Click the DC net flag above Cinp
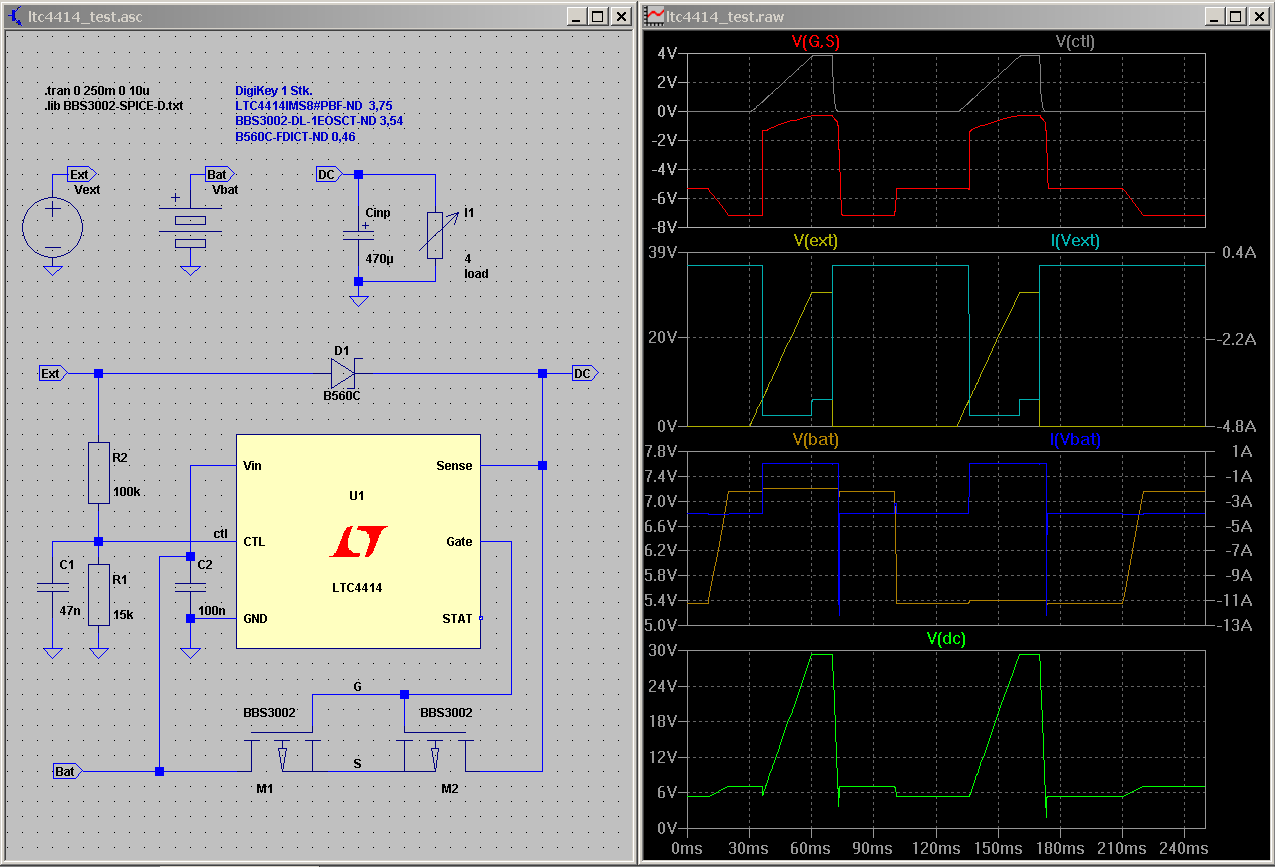Image resolution: width=1275 pixels, height=867 pixels. [328, 174]
